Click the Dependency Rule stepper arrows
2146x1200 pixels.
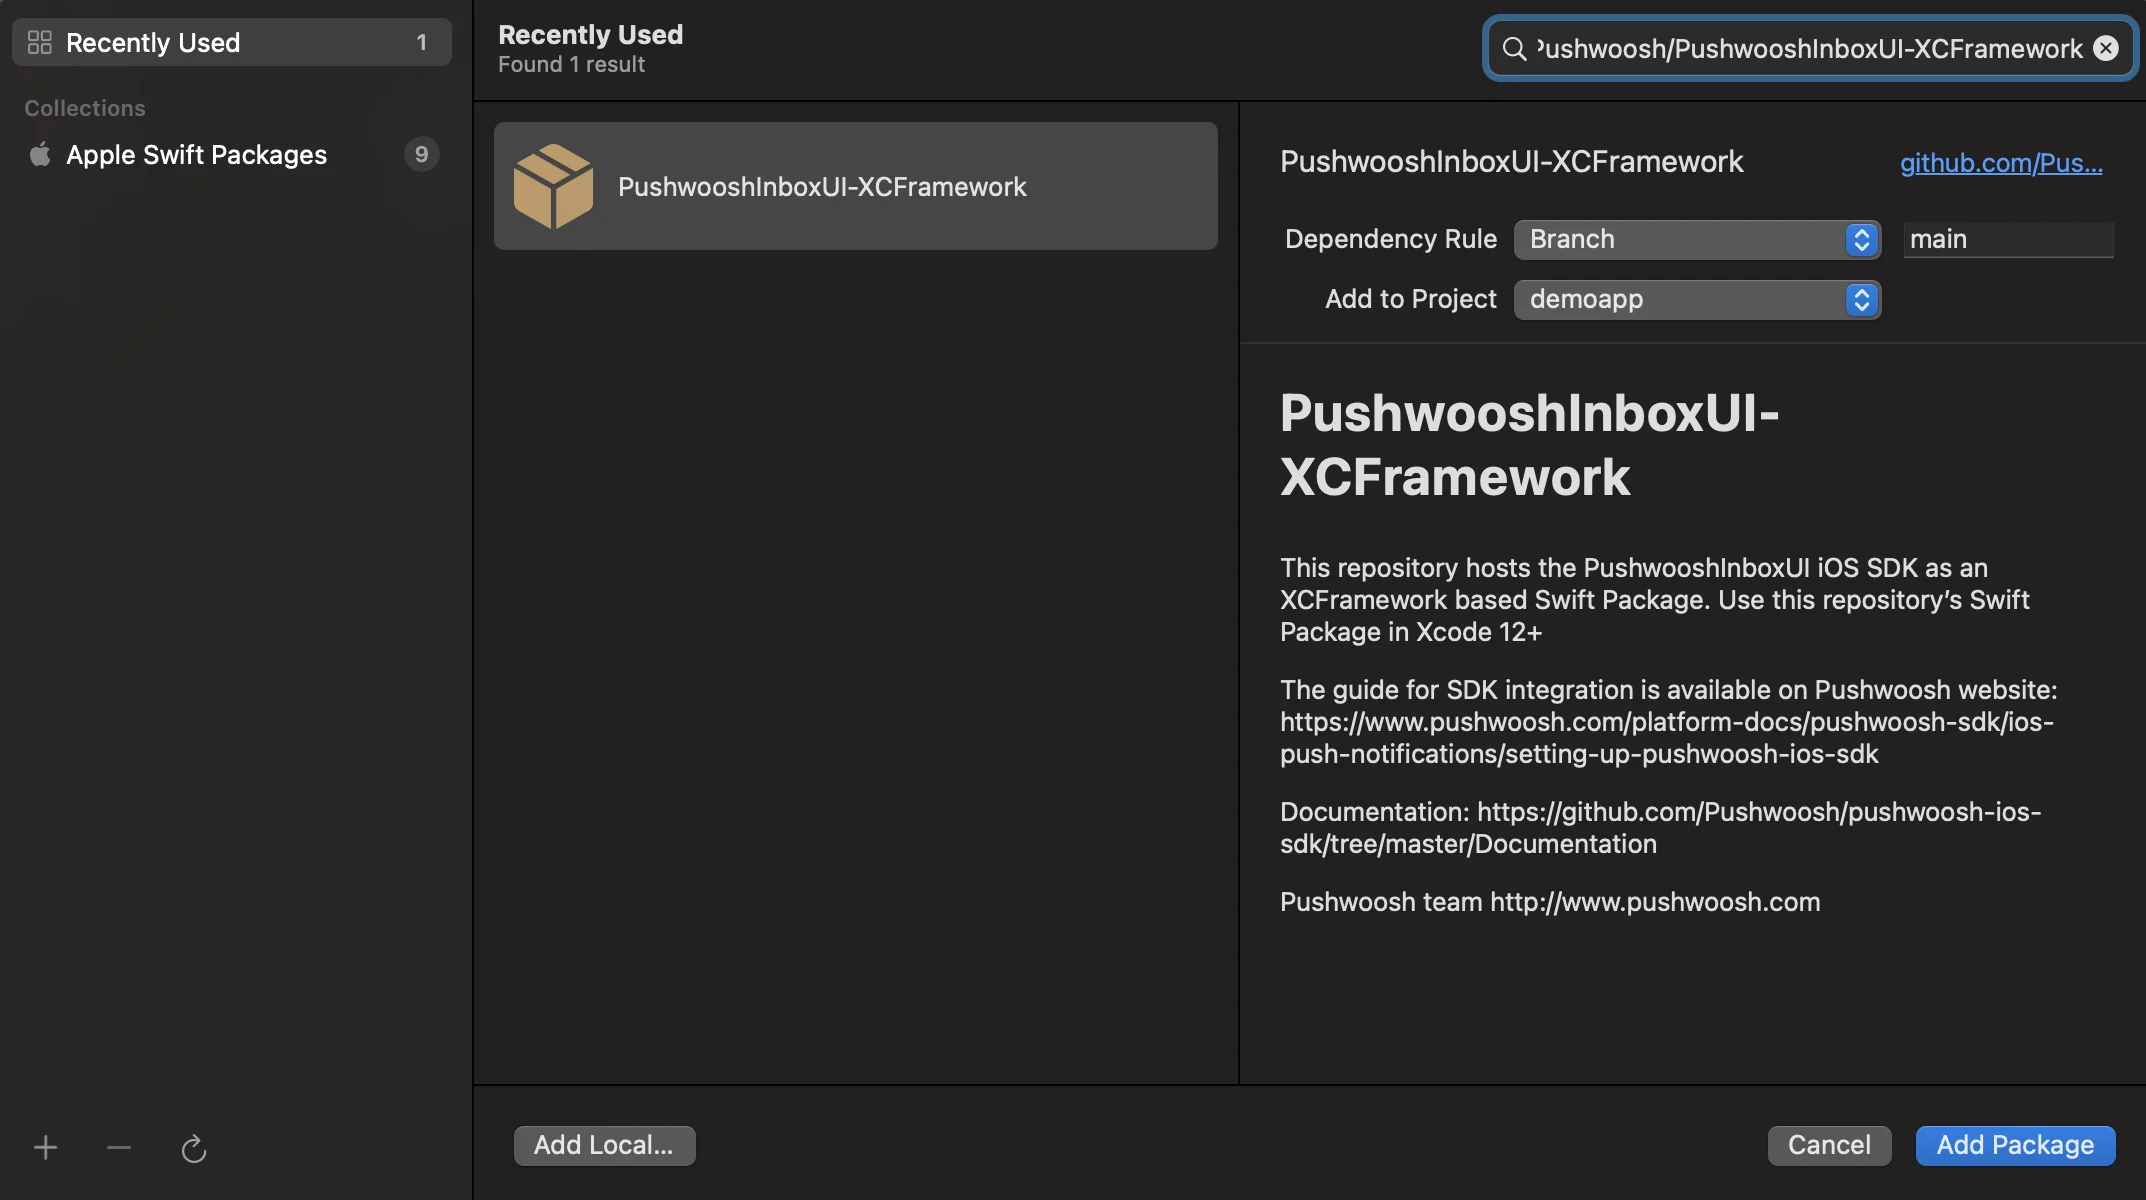point(1861,240)
